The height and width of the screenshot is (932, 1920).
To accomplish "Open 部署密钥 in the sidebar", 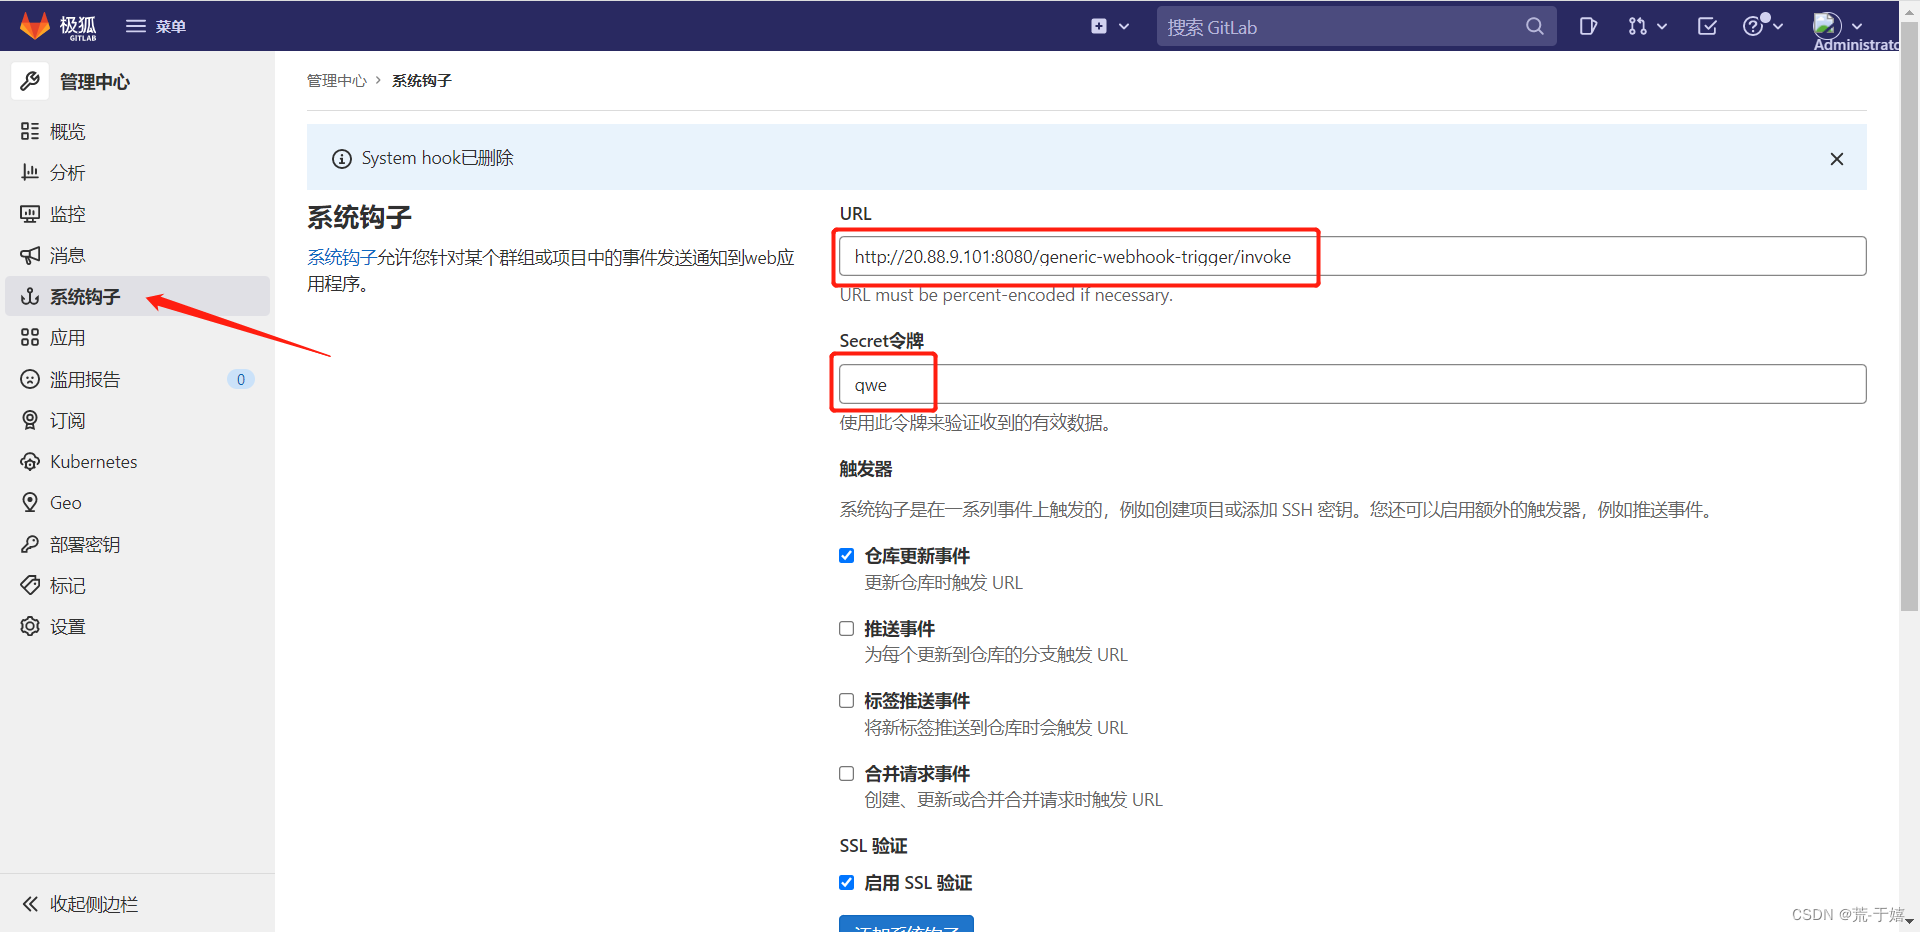I will pyautogui.click(x=137, y=544).
